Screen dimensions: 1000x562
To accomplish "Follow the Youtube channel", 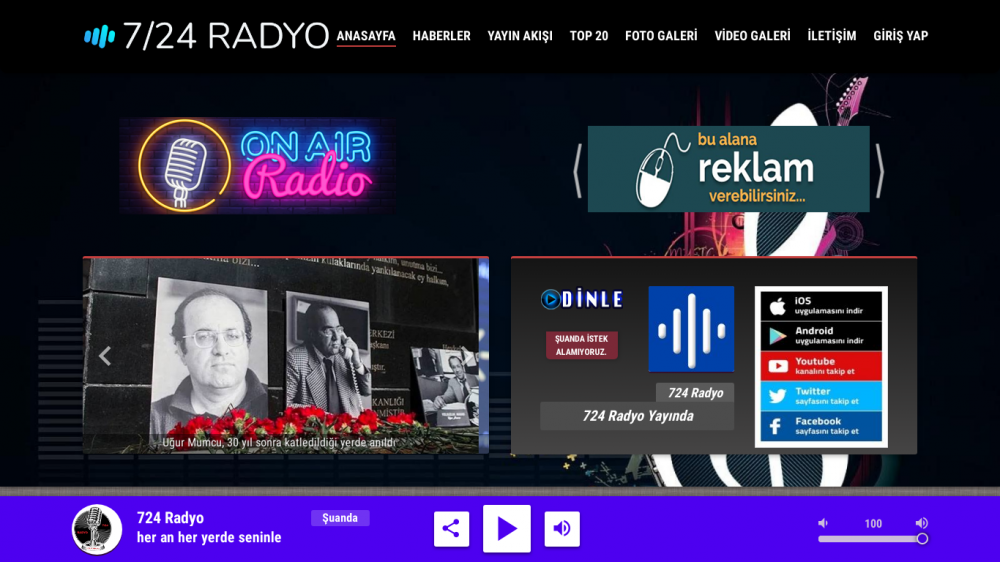I will pos(821,366).
